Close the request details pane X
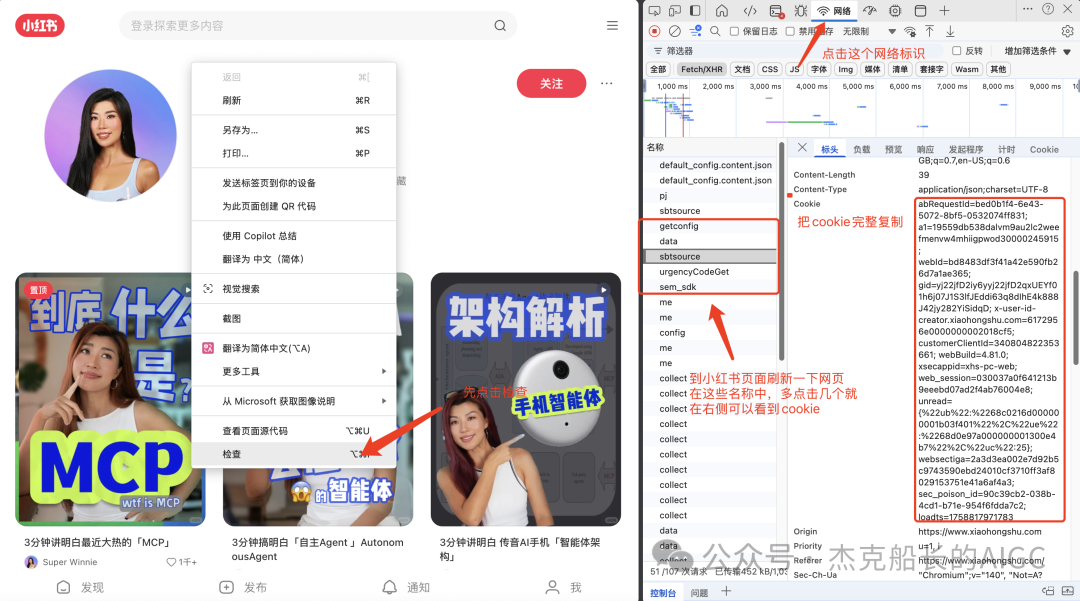 coord(802,147)
